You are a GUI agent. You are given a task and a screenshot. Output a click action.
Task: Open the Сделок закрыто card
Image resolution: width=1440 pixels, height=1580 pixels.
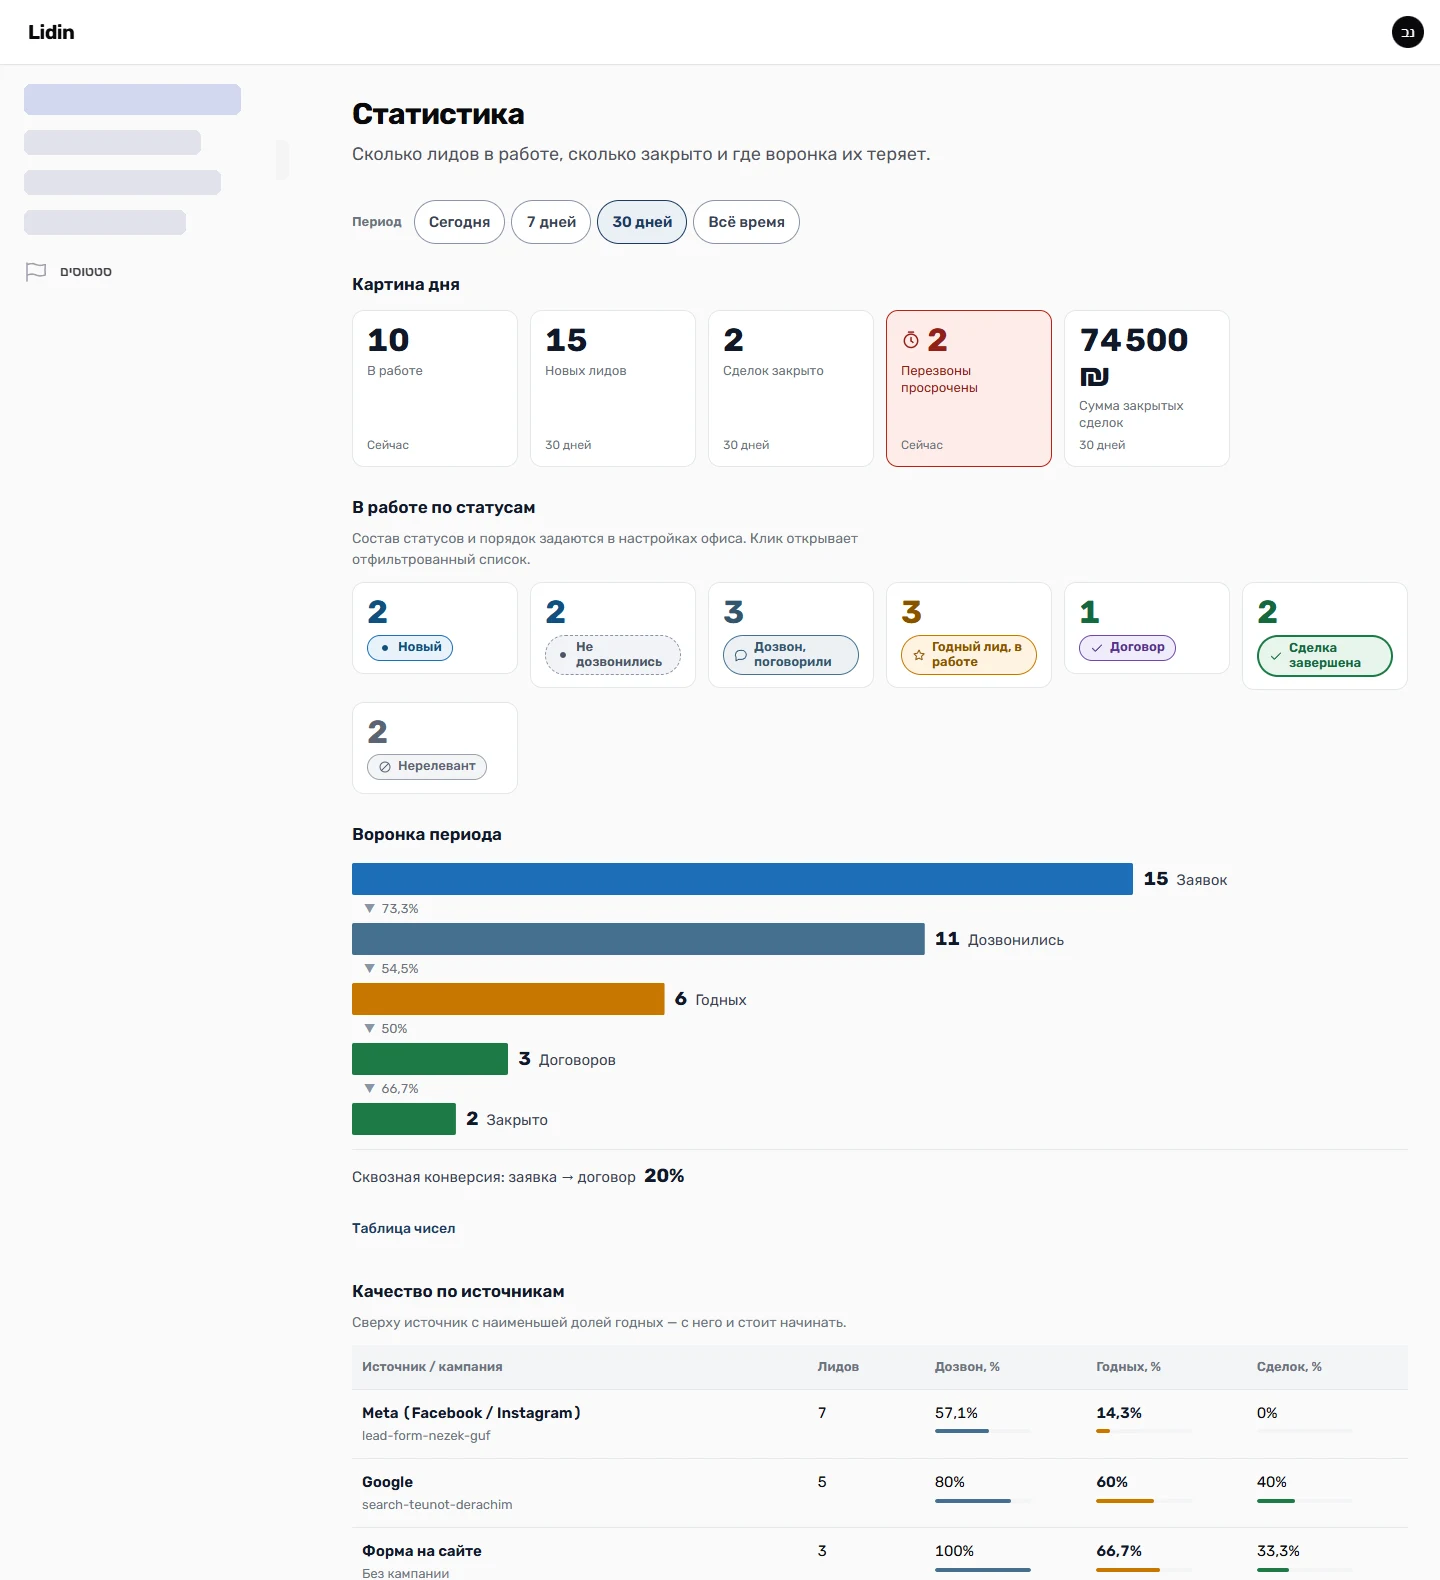(791, 388)
